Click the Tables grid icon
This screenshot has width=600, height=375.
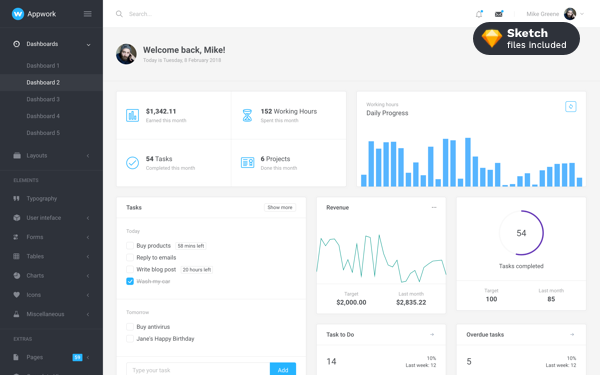coord(16,256)
